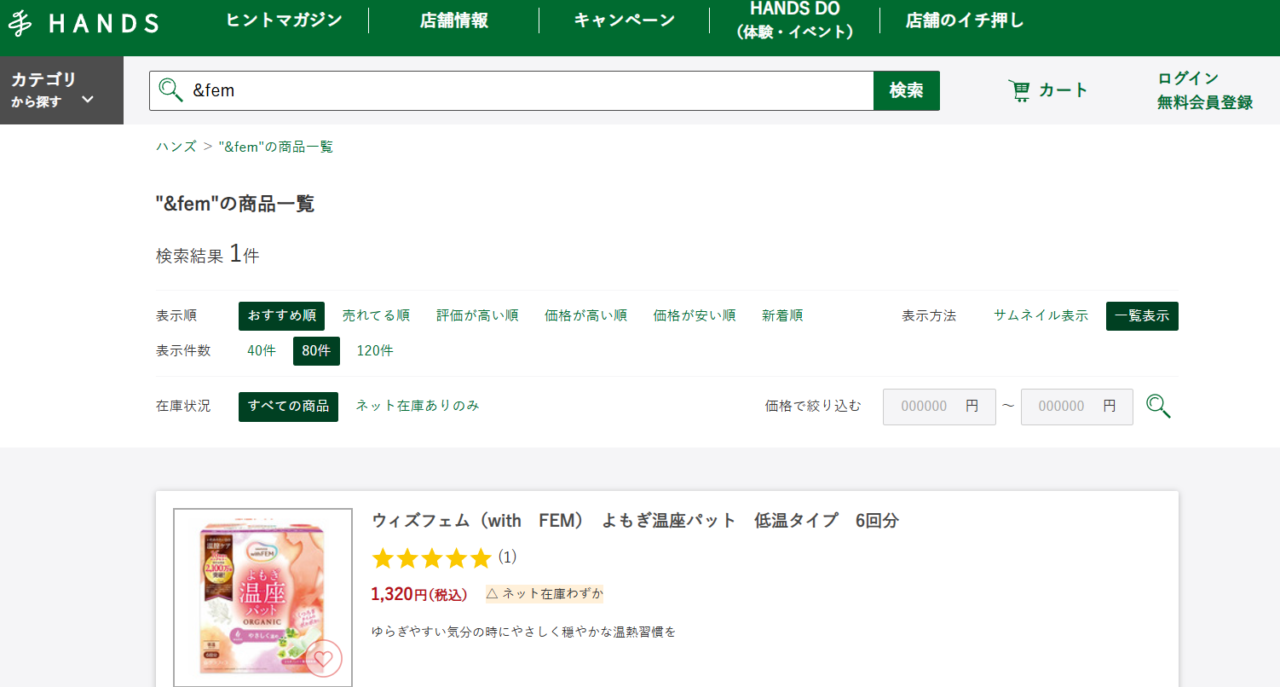Click the five-star rating of the product
This screenshot has height=687, width=1280.
432,557
